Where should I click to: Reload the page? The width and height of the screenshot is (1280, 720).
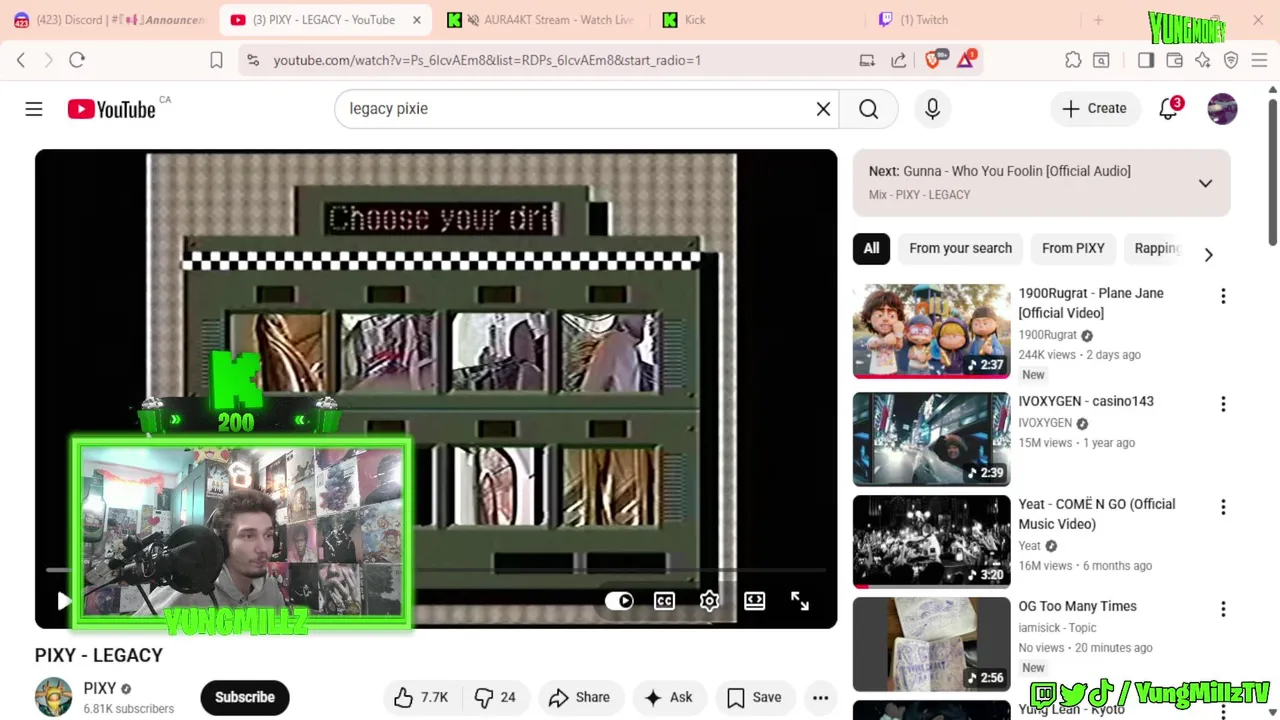pos(77,60)
